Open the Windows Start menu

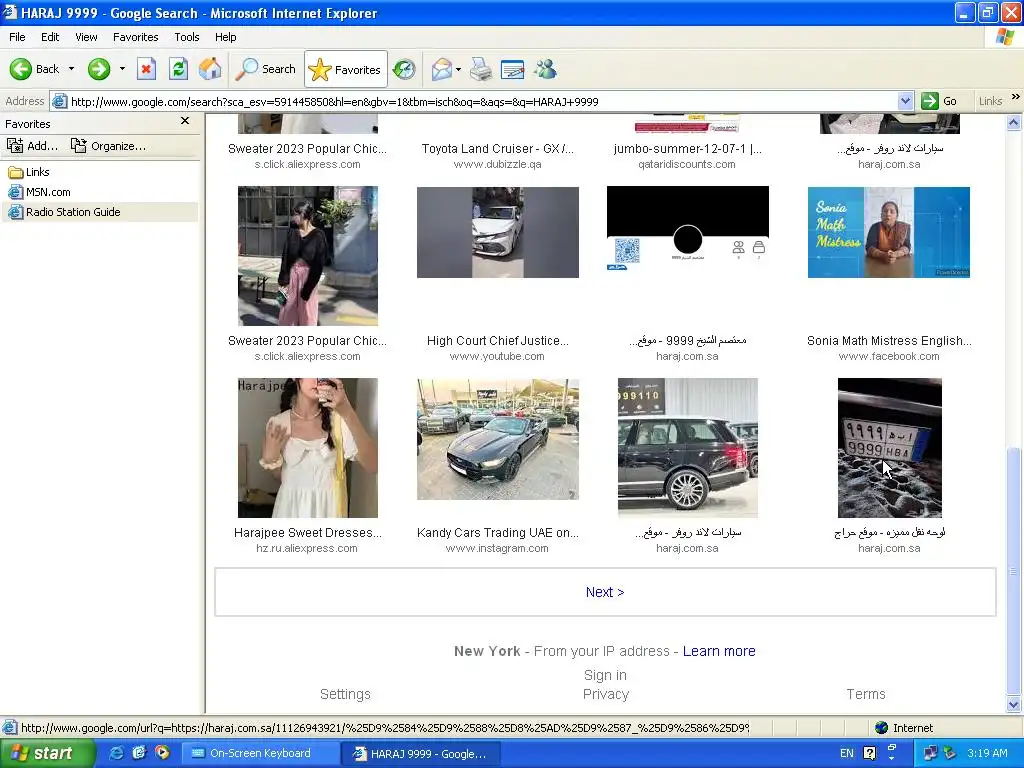pos(47,753)
